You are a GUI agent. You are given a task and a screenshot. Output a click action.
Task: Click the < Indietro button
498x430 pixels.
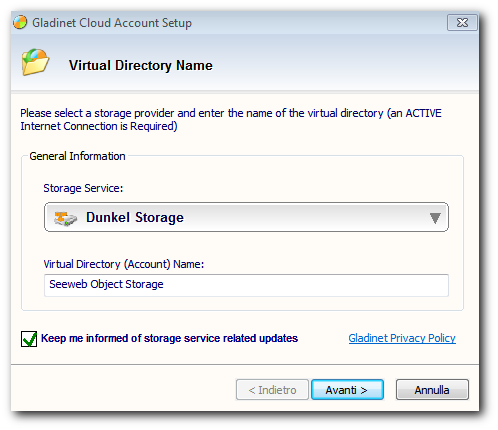pyautogui.click(x=272, y=389)
